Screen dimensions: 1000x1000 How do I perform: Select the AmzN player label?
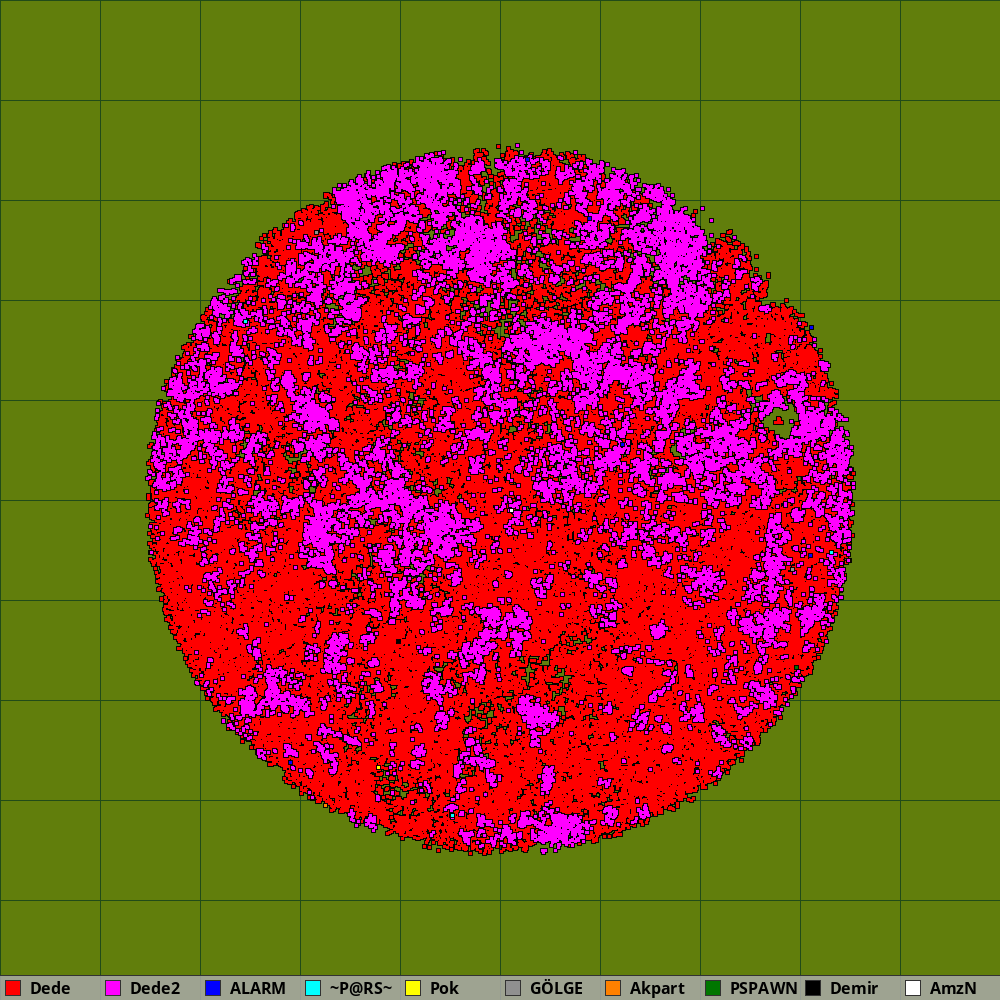point(953,989)
